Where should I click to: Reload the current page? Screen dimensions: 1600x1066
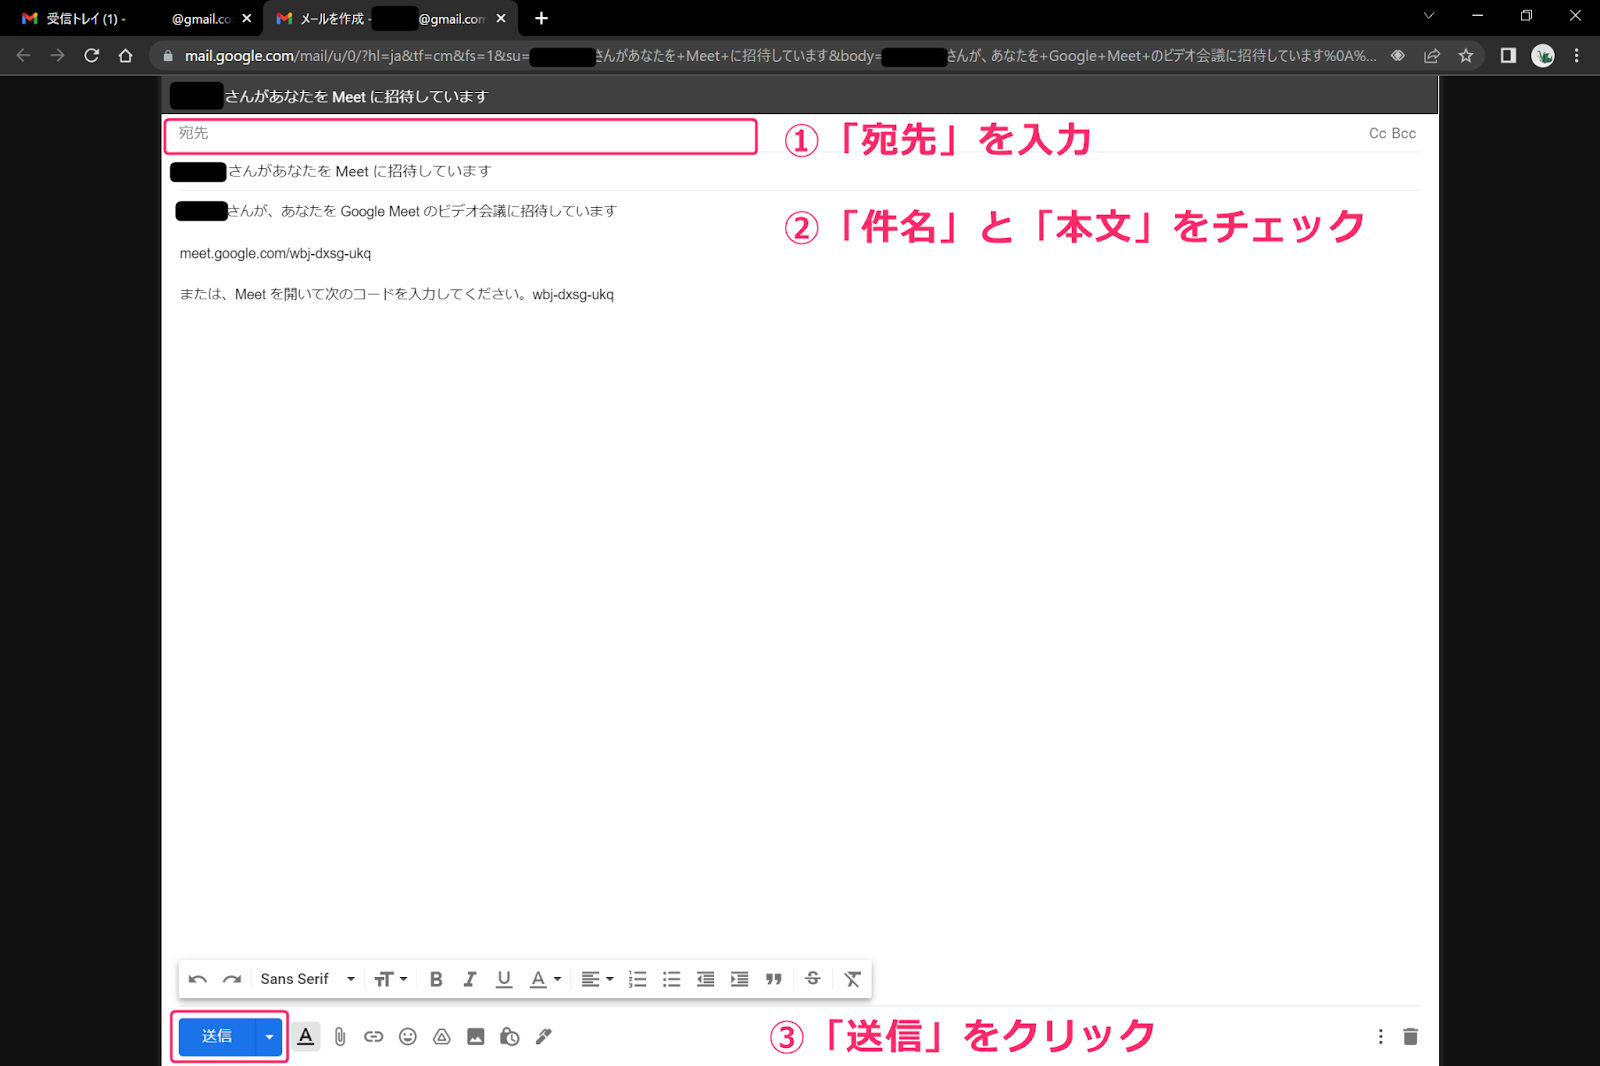[91, 55]
